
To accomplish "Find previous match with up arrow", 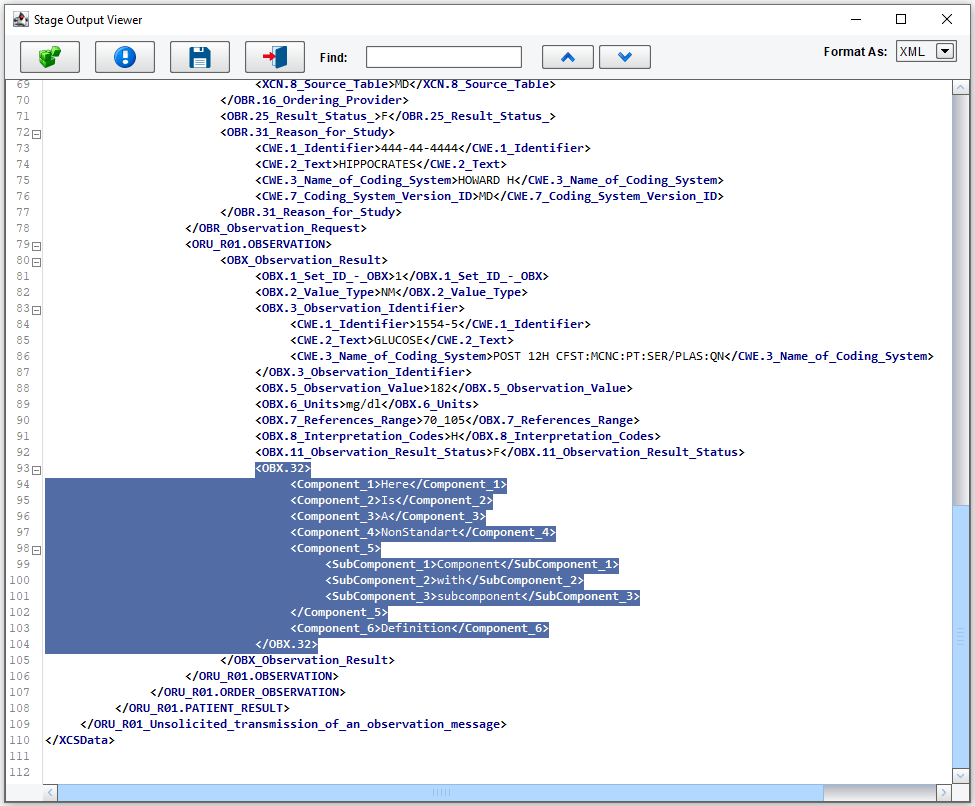I will click(568, 57).
